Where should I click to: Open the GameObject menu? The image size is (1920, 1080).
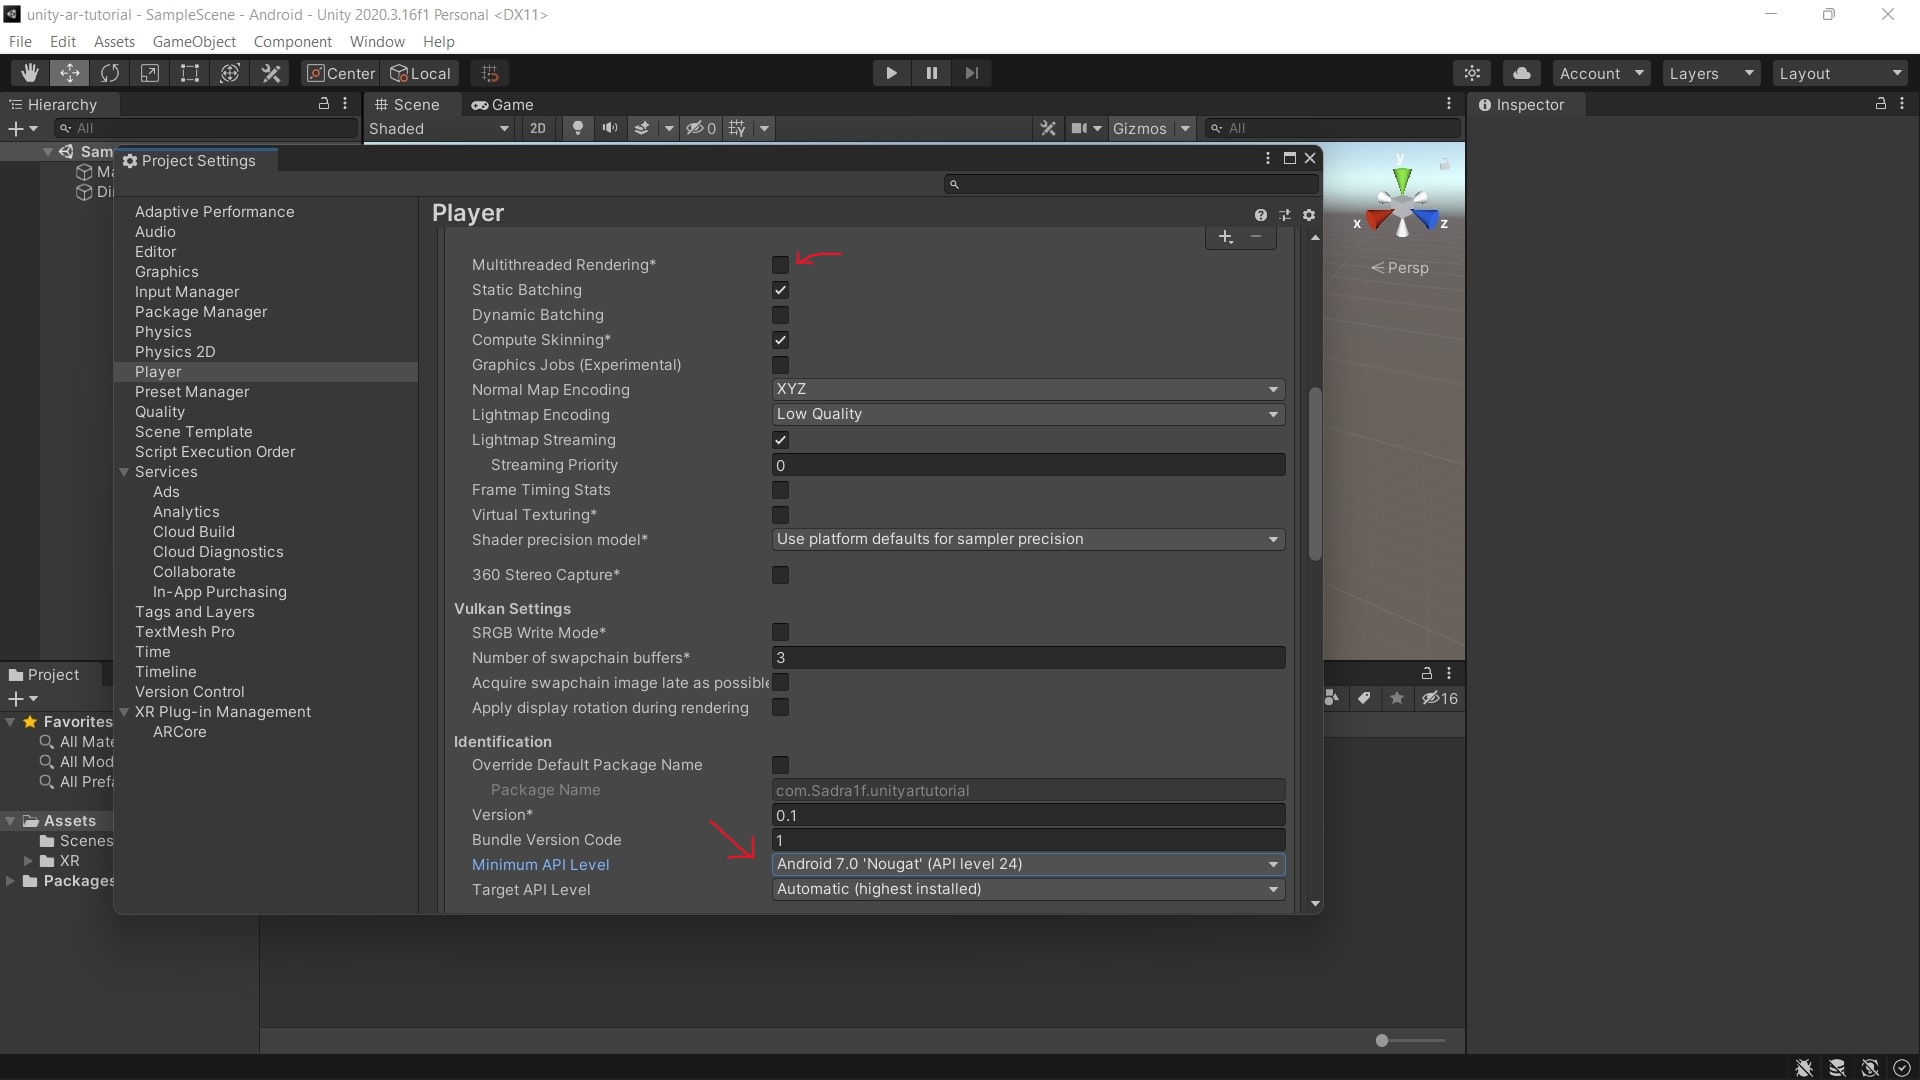pos(194,41)
